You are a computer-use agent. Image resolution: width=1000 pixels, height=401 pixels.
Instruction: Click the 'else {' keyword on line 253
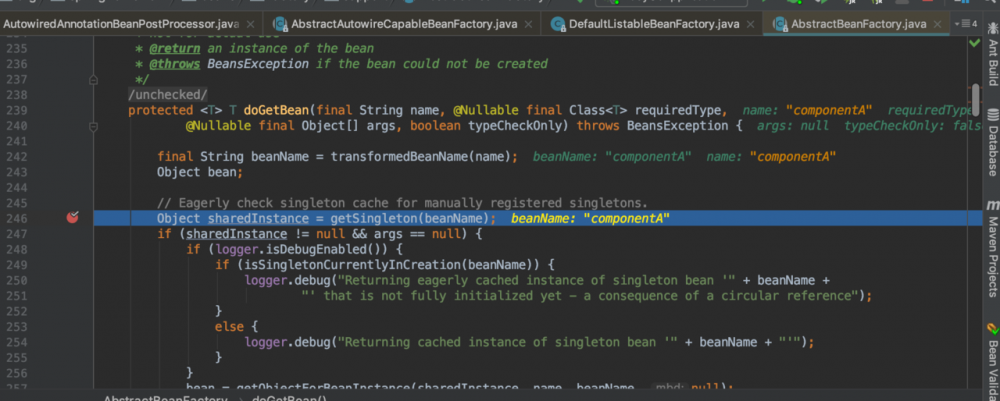pos(237,326)
